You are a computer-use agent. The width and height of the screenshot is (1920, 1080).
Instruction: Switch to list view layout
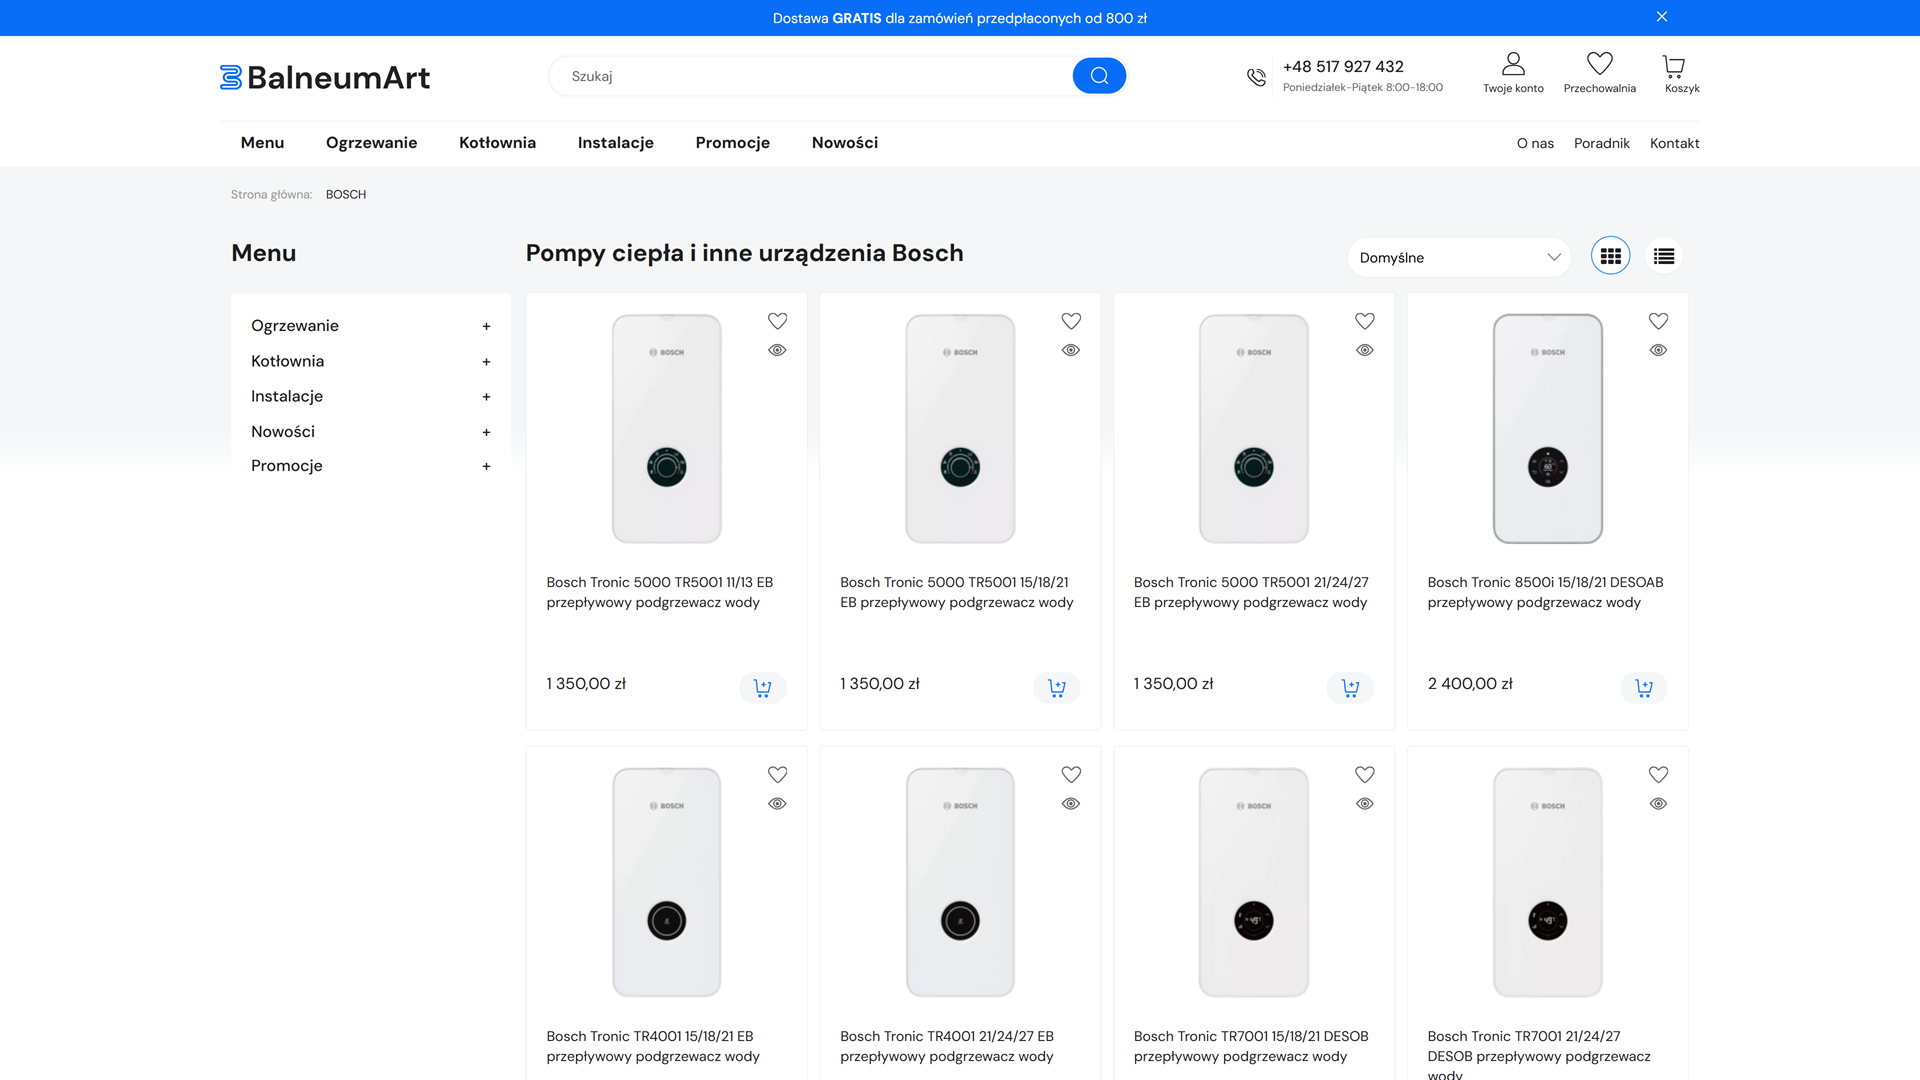[1664, 257]
